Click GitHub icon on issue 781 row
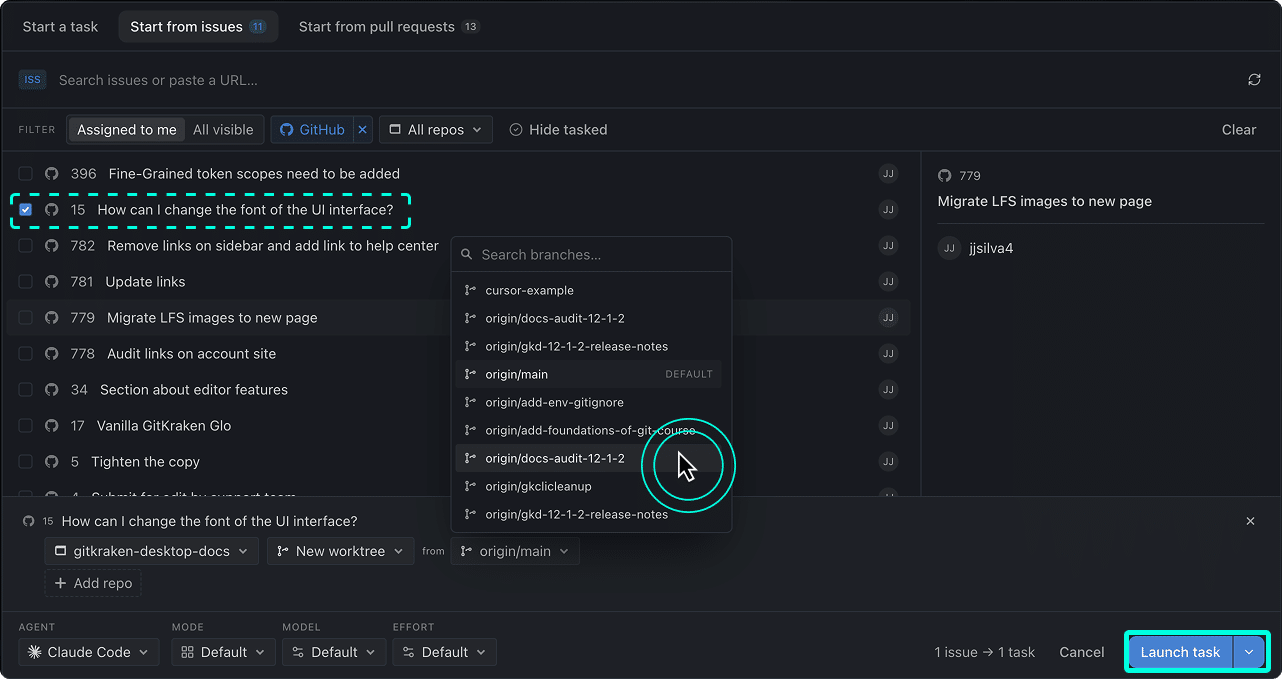The width and height of the screenshot is (1282, 679). coord(52,282)
